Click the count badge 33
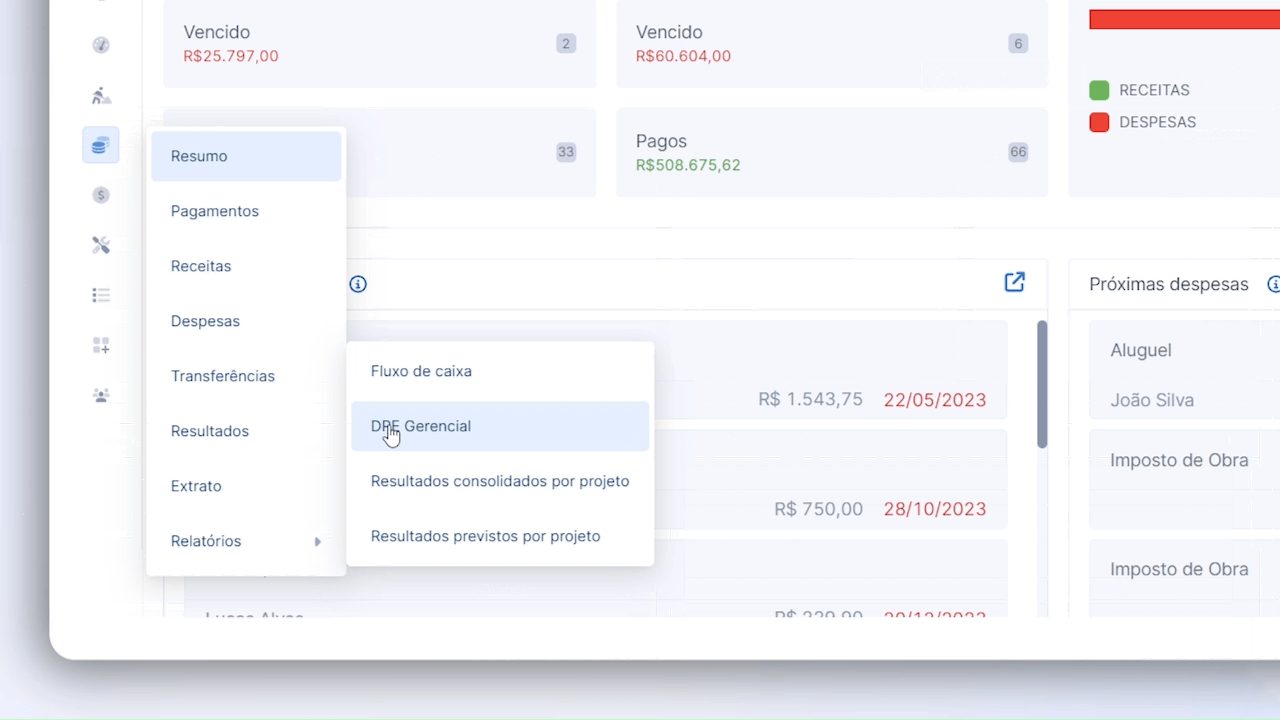This screenshot has width=1280, height=720. click(566, 152)
